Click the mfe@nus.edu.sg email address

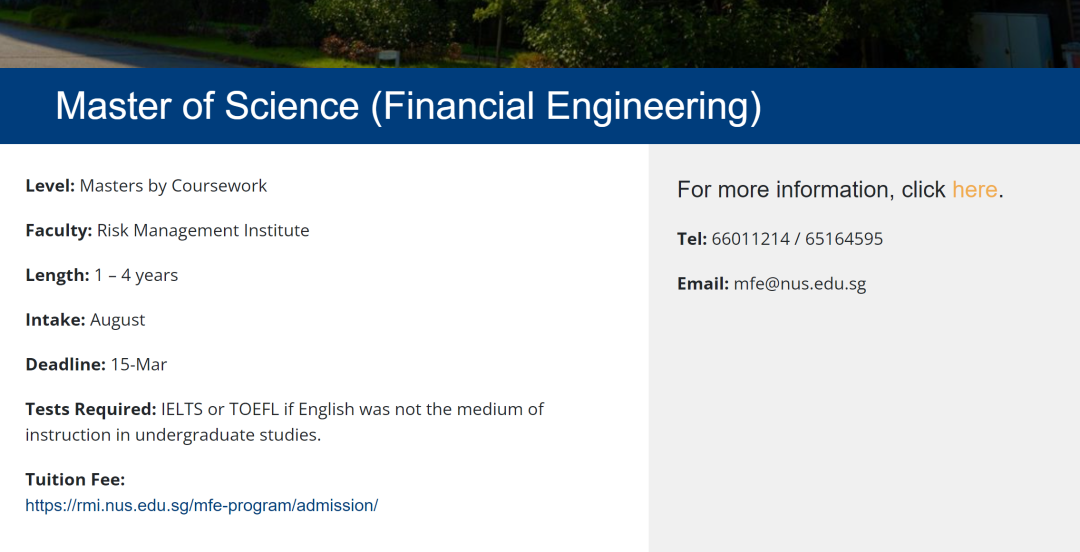coord(799,283)
